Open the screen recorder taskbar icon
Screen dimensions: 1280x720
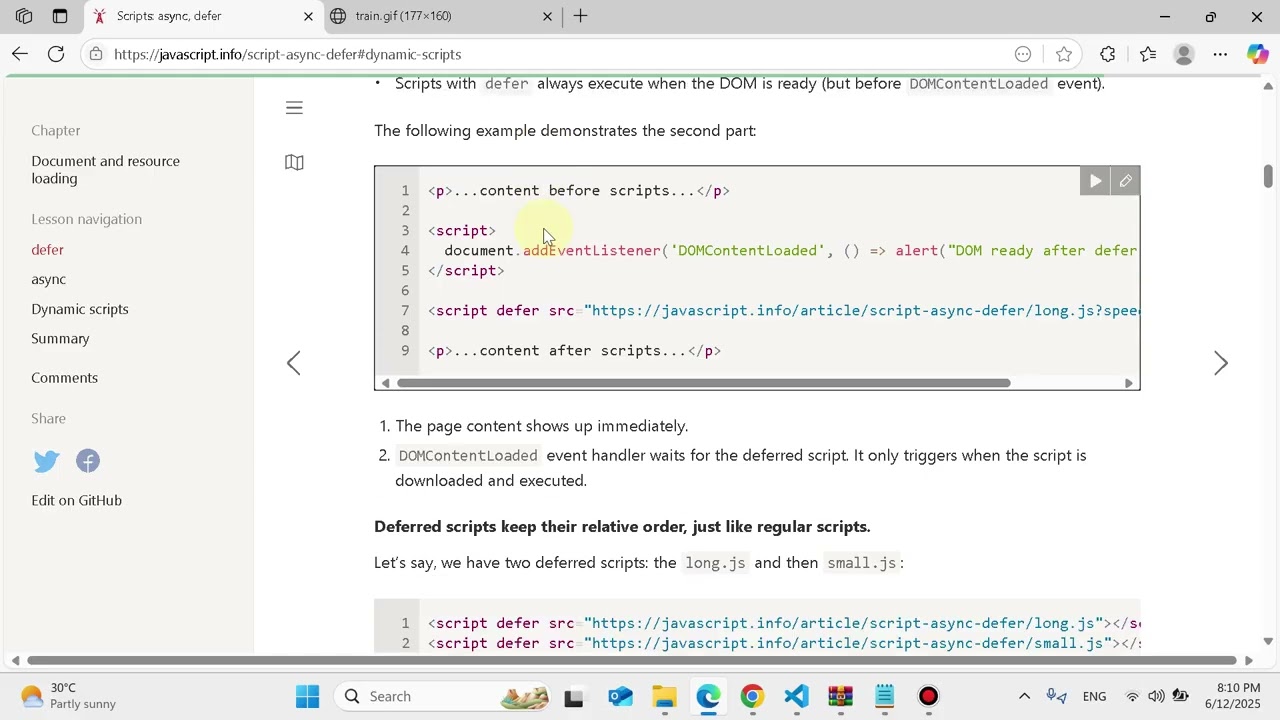coord(928,696)
